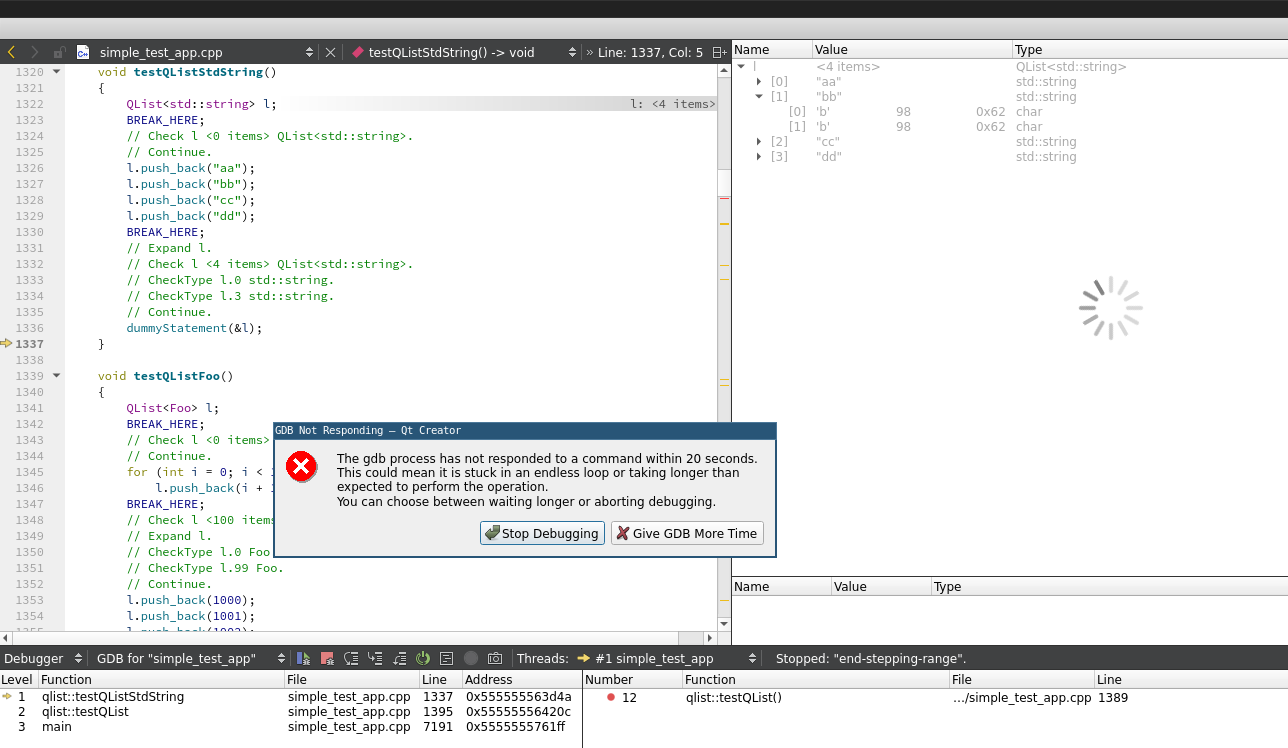Screen dimensions: 1288x748
Task: Go back with the yellow arrow
Action: (11, 52)
